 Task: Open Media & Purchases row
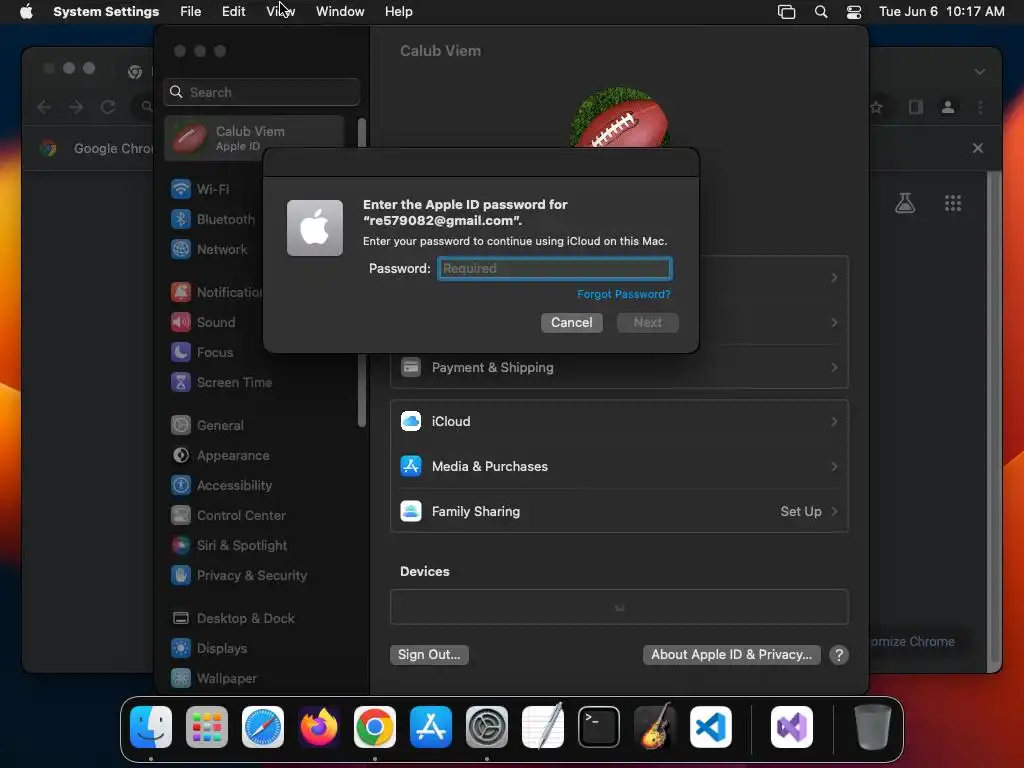(x=618, y=466)
